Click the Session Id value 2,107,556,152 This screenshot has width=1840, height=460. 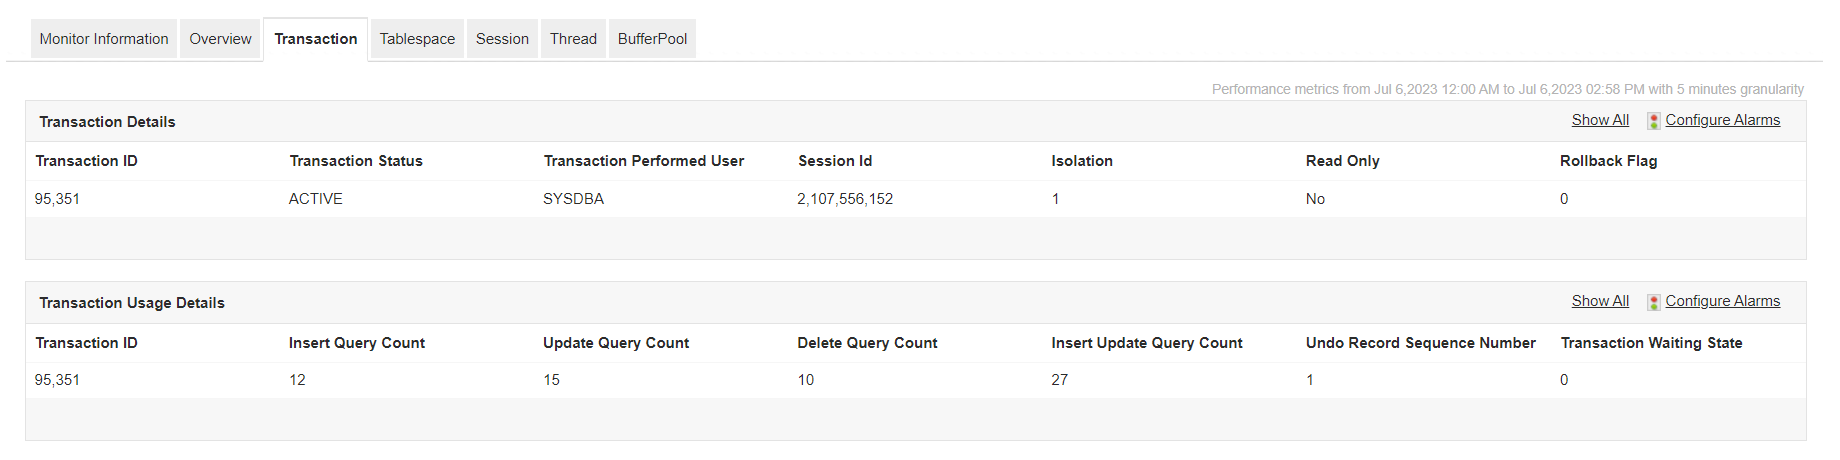click(x=845, y=199)
